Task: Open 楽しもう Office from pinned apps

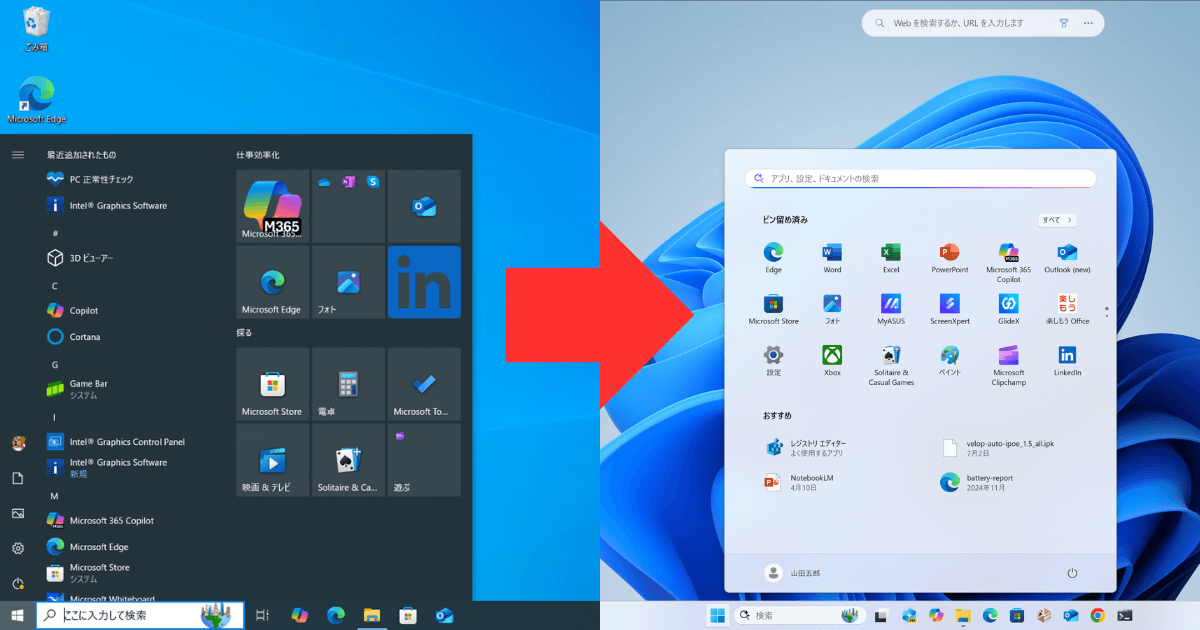Action: click(x=1067, y=310)
